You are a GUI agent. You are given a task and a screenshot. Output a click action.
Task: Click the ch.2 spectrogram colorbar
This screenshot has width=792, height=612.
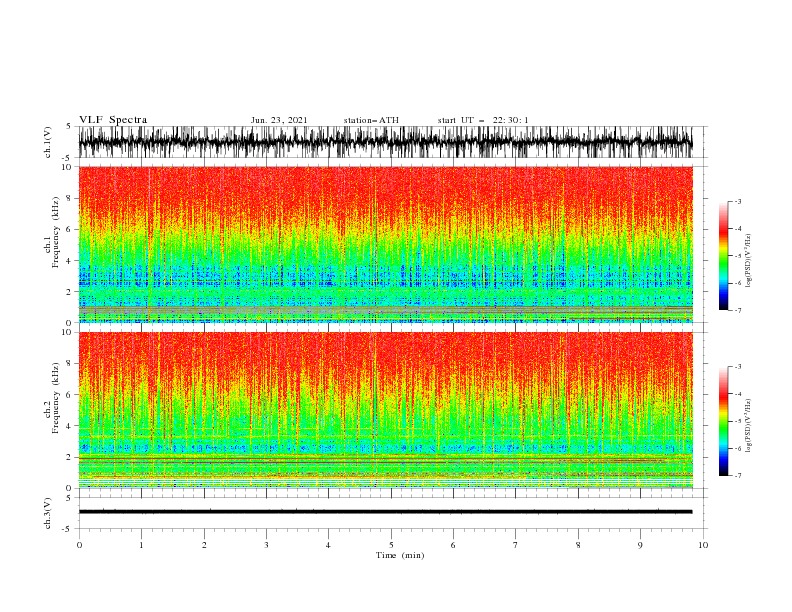coord(723,421)
